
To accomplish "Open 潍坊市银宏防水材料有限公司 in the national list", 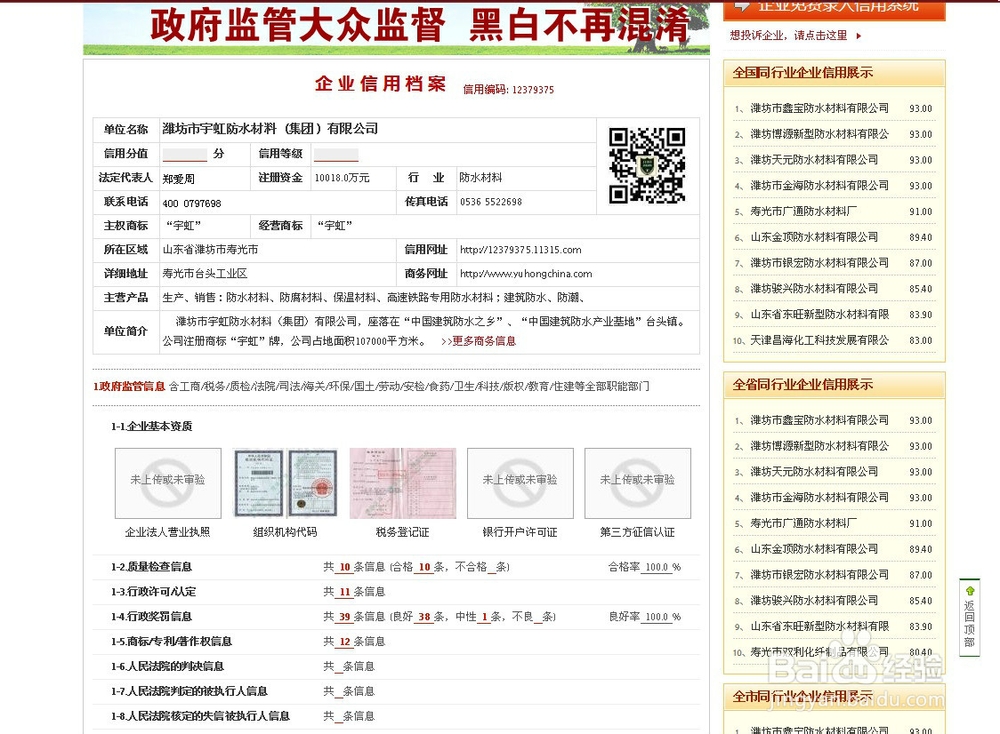I will [820, 263].
